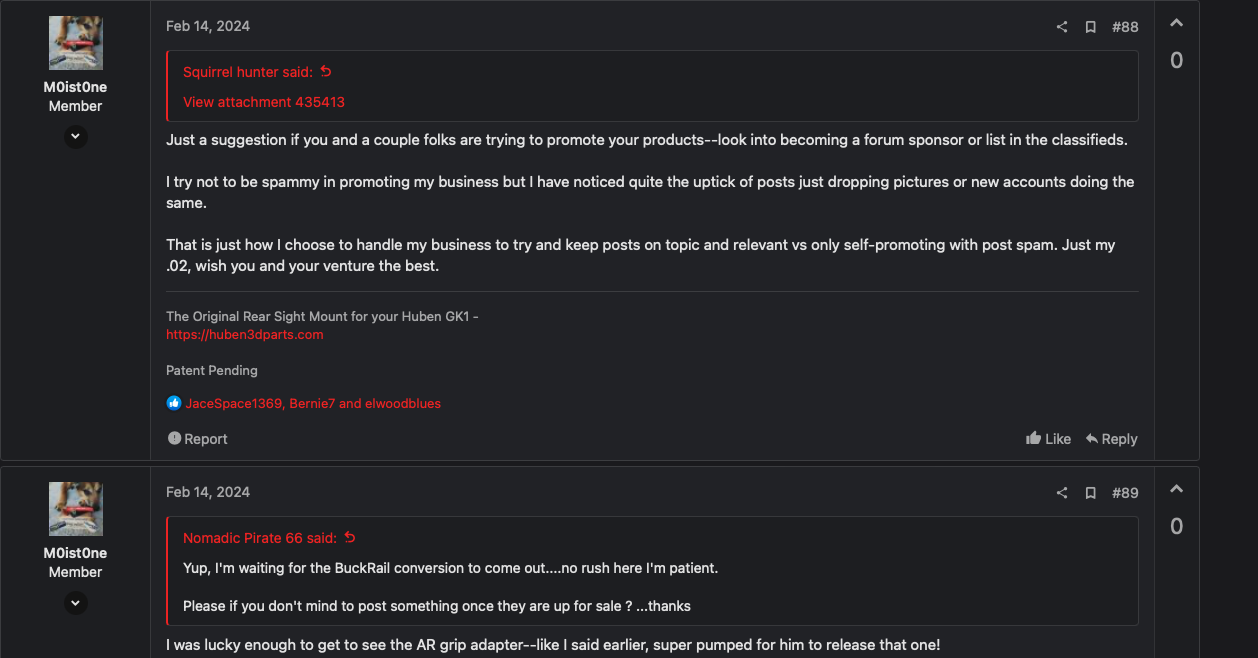Upvote post #89 with the up arrow

(1177, 489)
